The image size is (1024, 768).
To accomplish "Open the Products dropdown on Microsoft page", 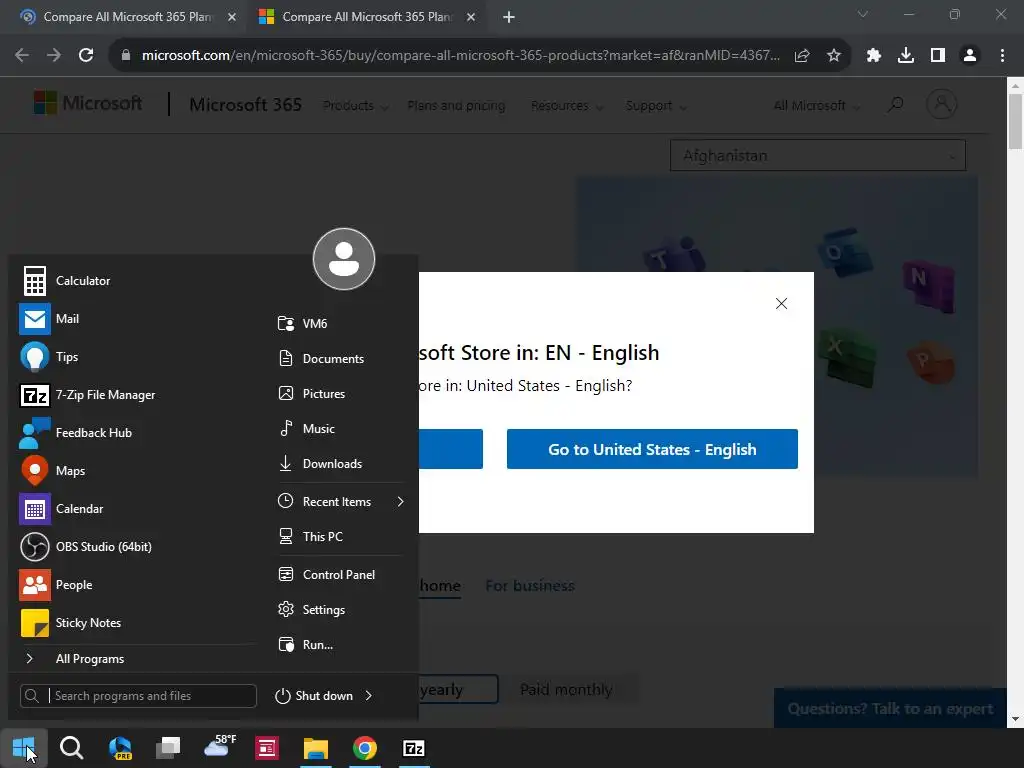I will tap(355, 106).
